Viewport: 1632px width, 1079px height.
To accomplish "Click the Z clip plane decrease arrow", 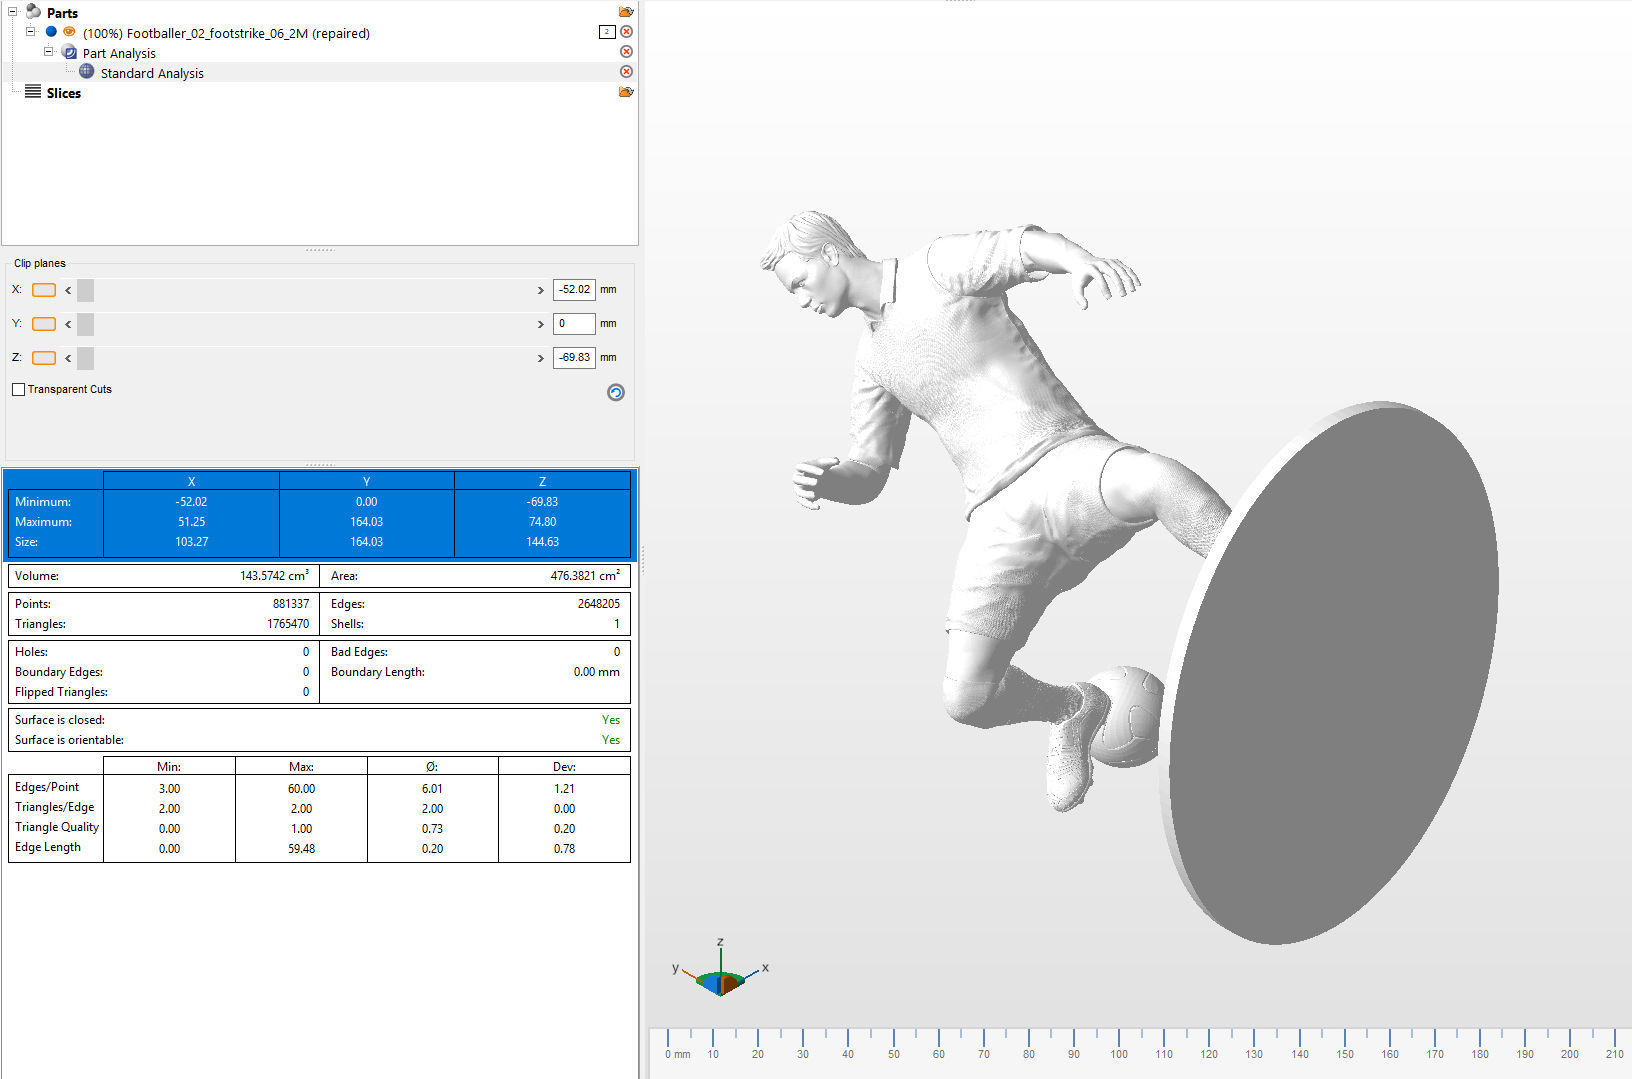I will click(68, 358).
